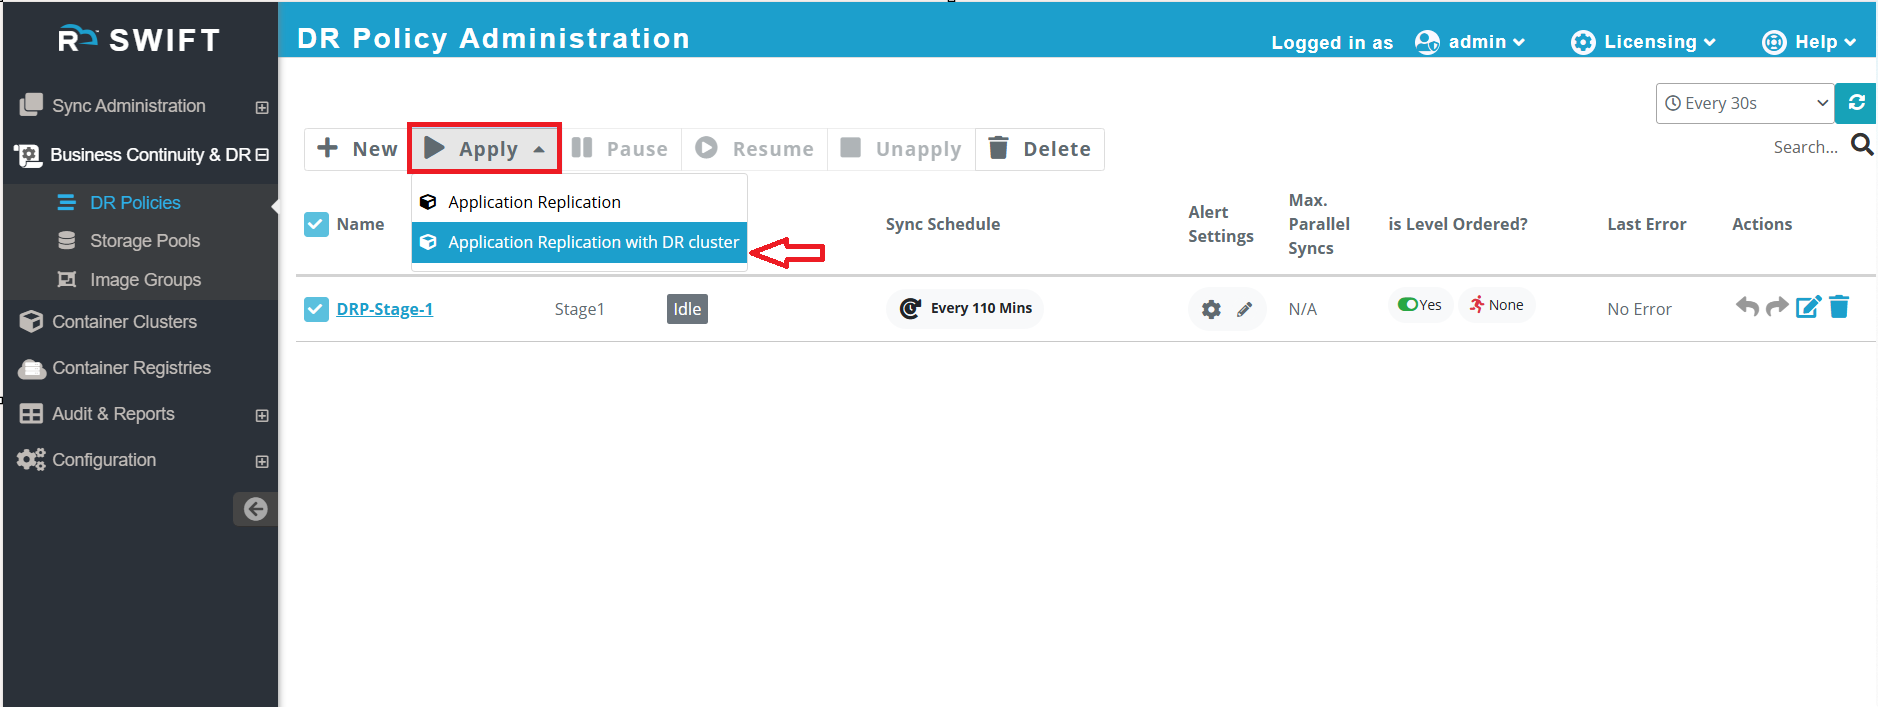Screen dimensions: 1878x707
Task: Sort by the Name column header
Action: click(x=360, y=224)
